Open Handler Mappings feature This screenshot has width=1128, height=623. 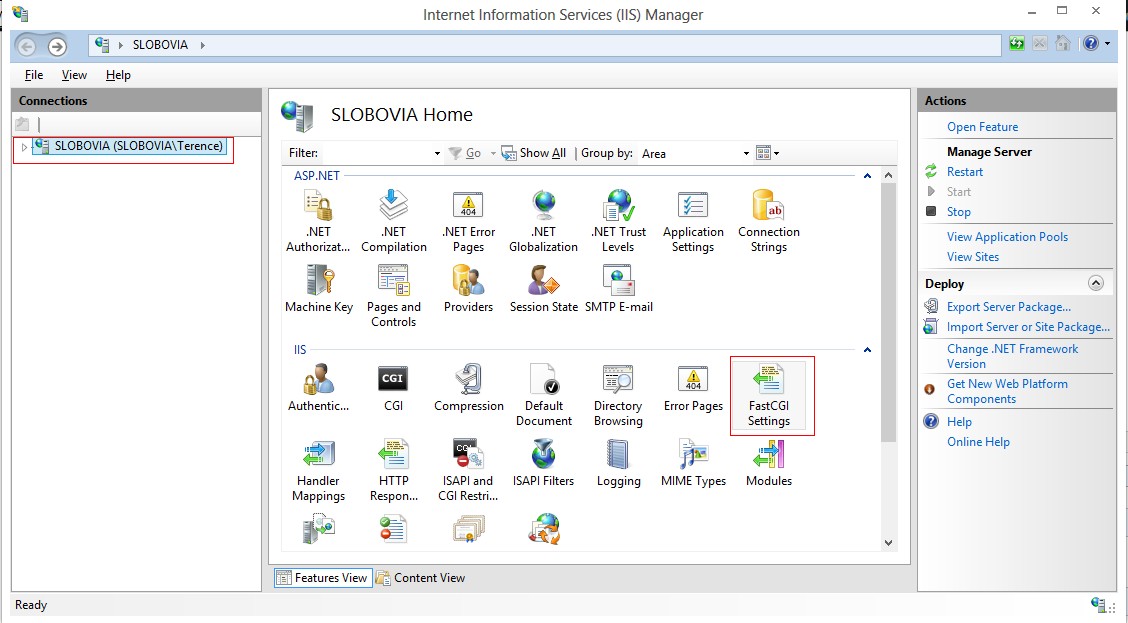click(318, 470)
